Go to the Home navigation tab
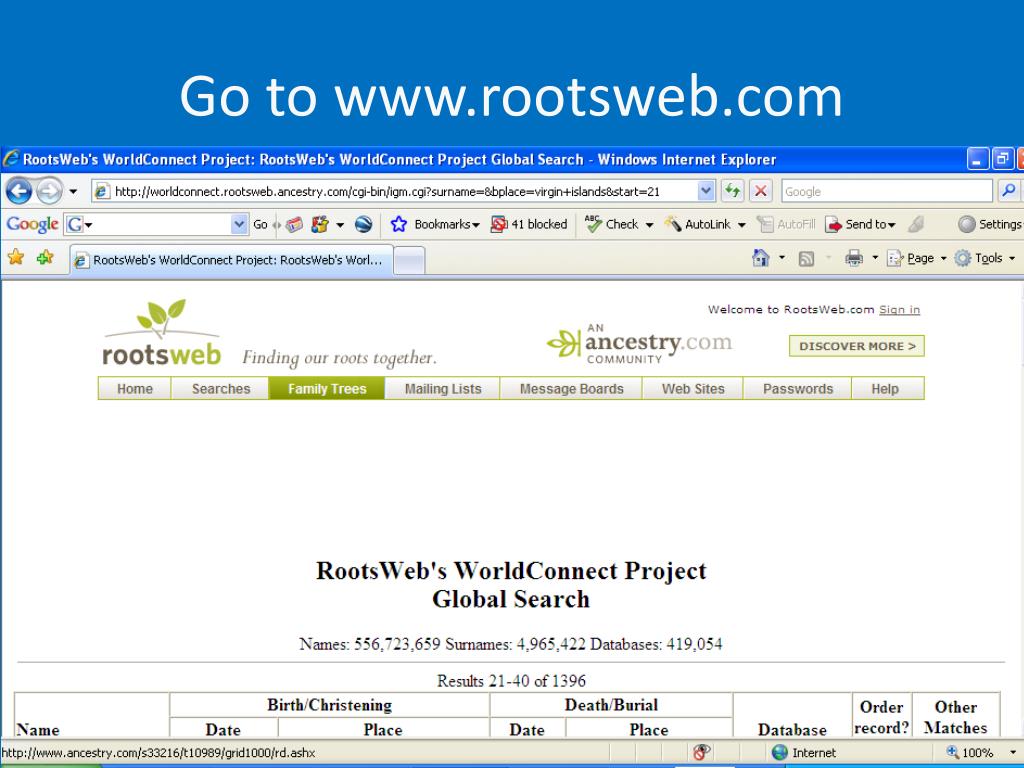 point(135,389)
